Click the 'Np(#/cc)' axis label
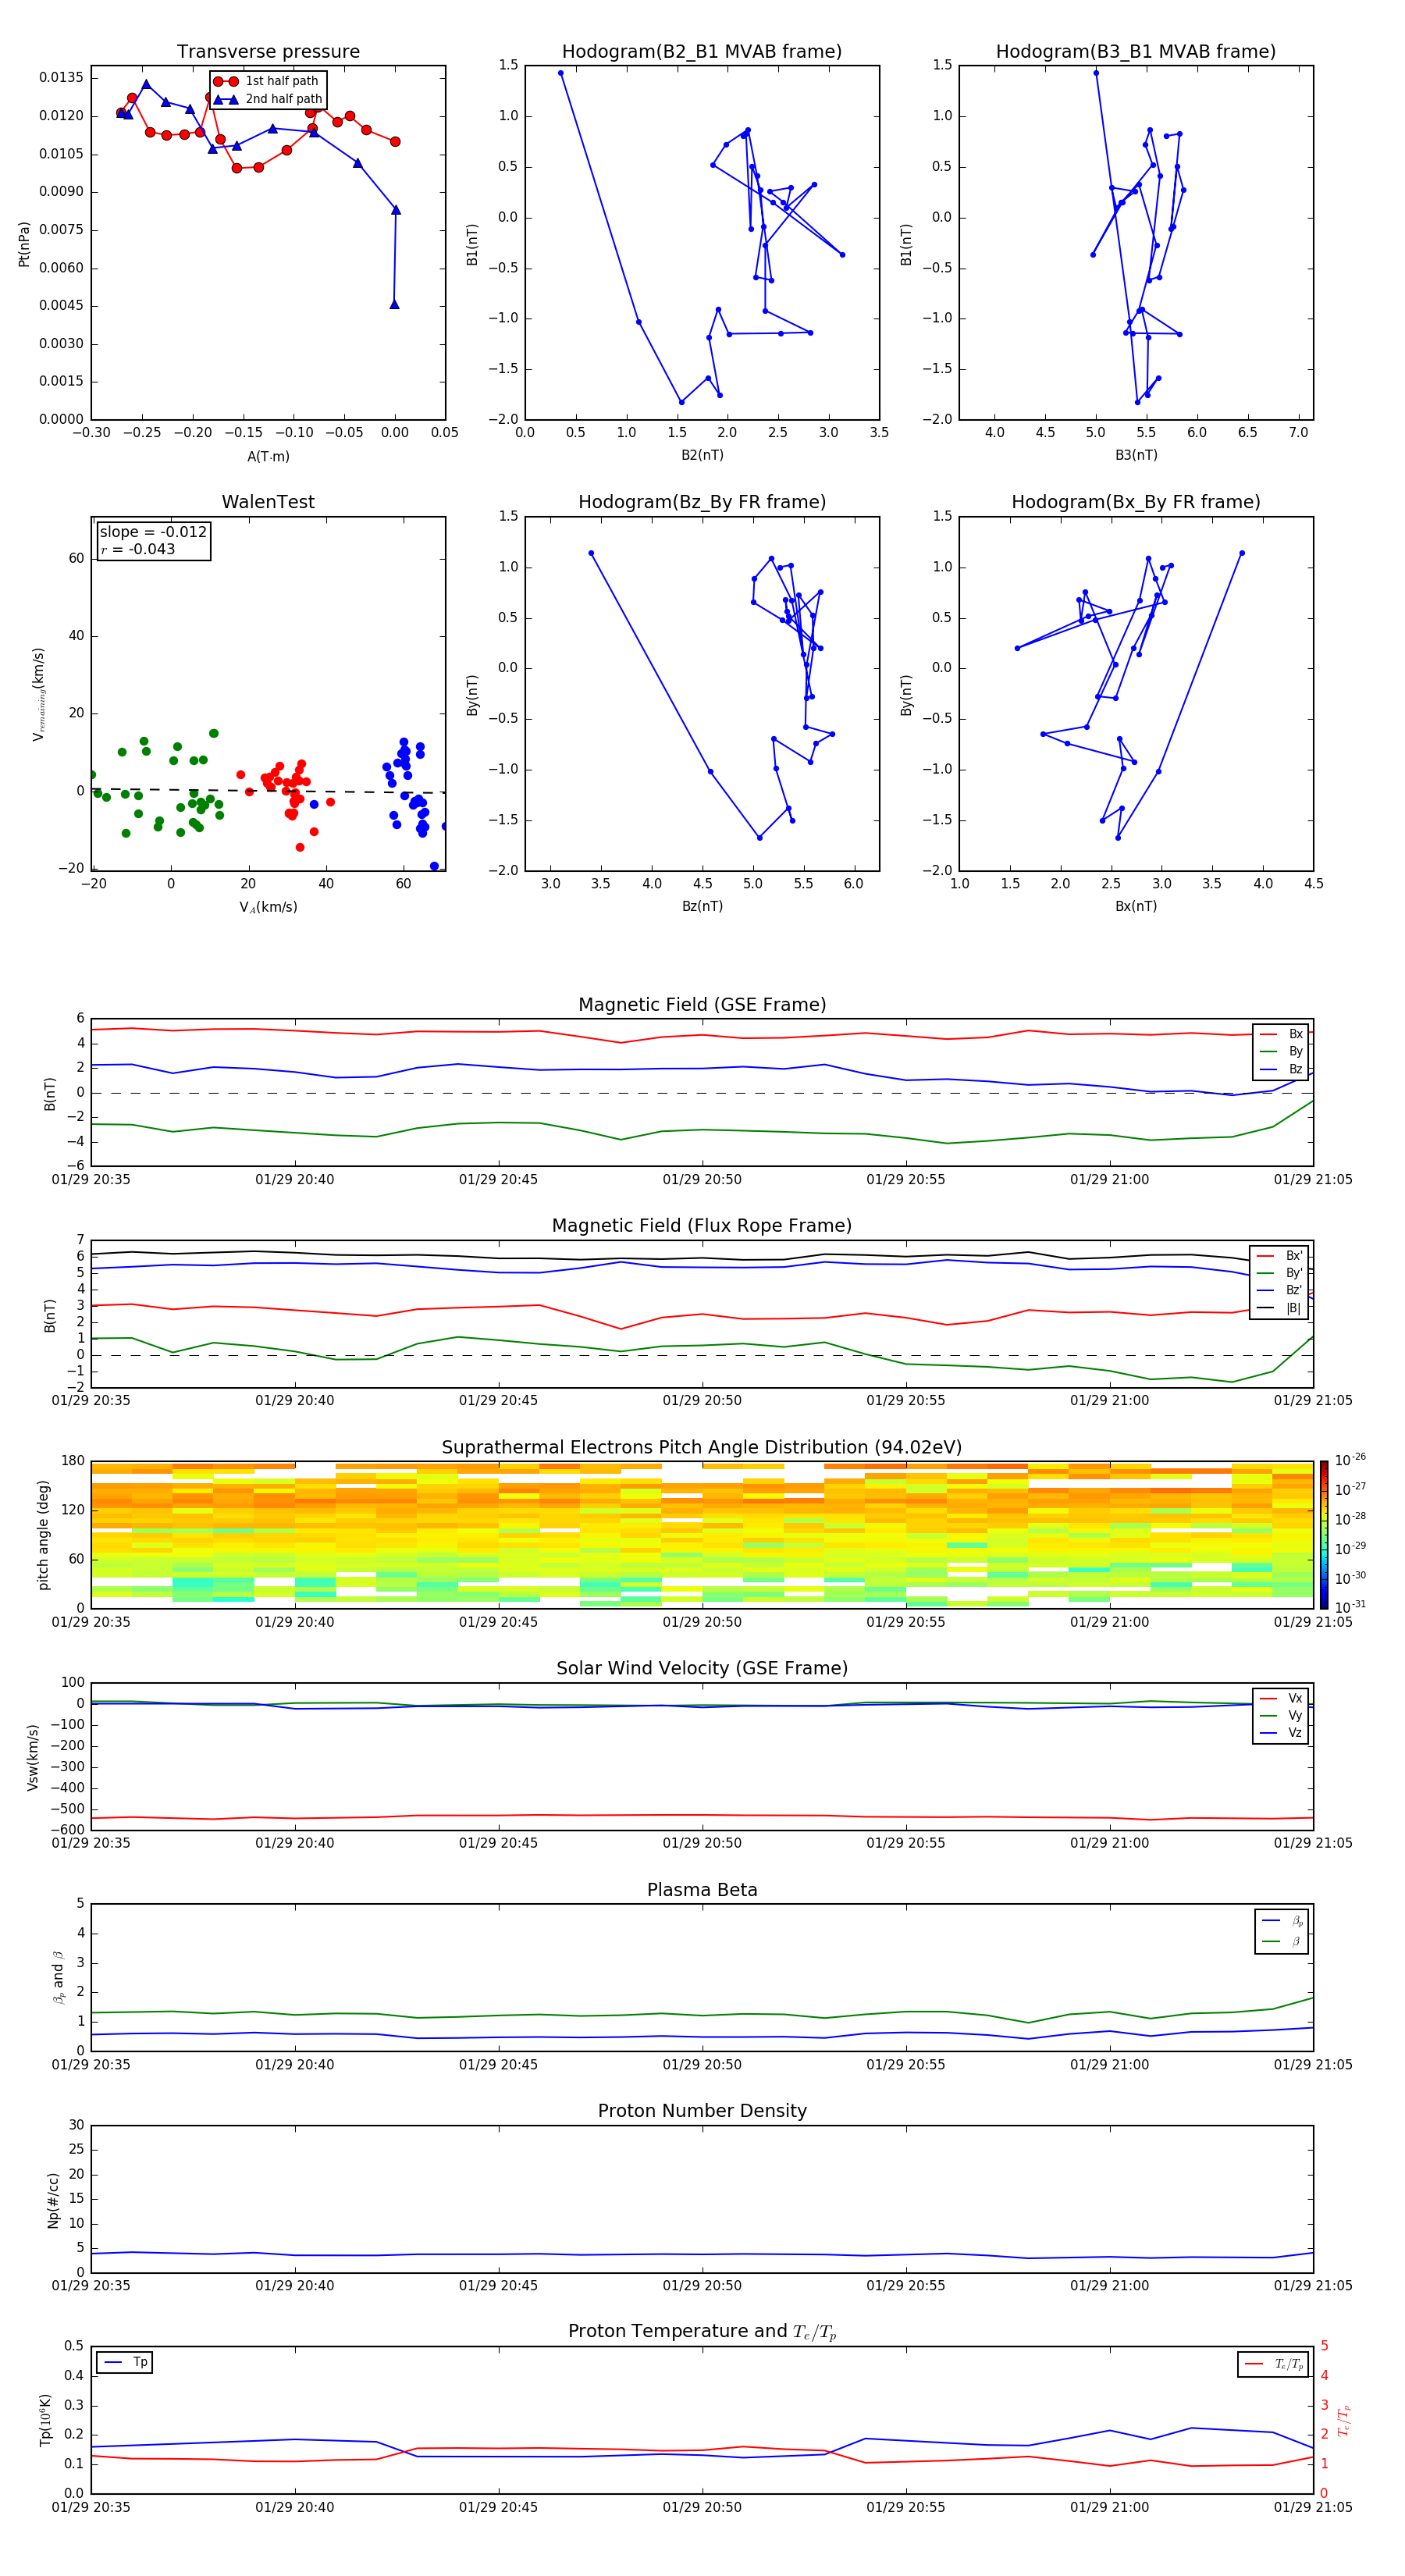Viewport: 1405px width, 2576px height. click(53, 2199)
